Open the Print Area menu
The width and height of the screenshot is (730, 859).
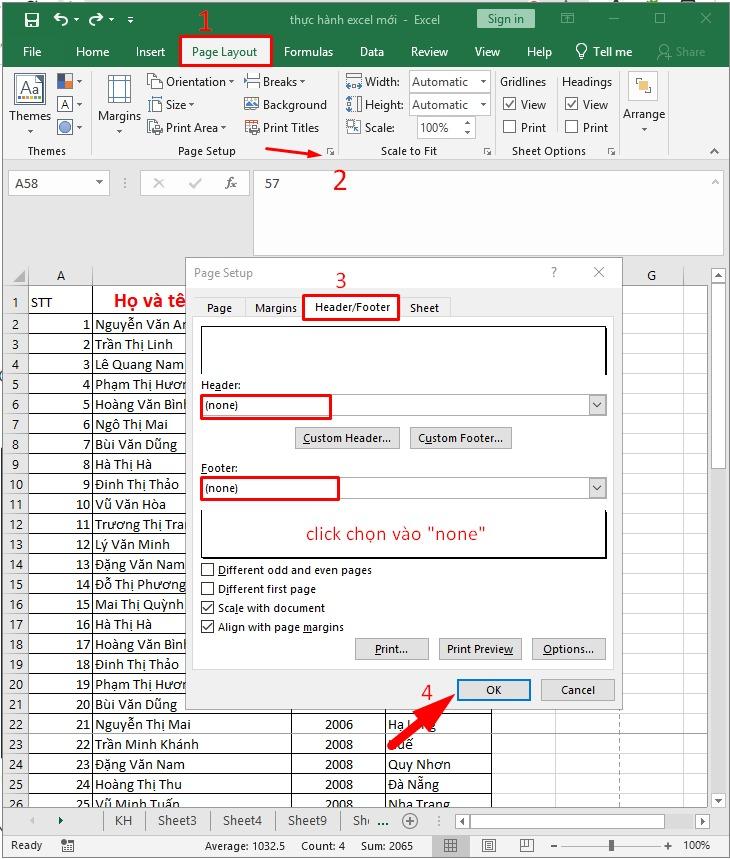click(186, 128)
